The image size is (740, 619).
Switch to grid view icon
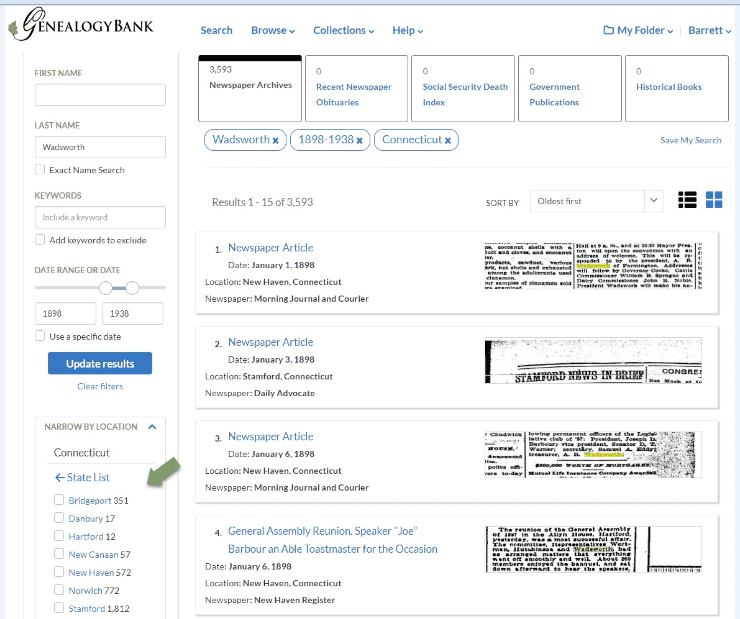pos(714,200)
